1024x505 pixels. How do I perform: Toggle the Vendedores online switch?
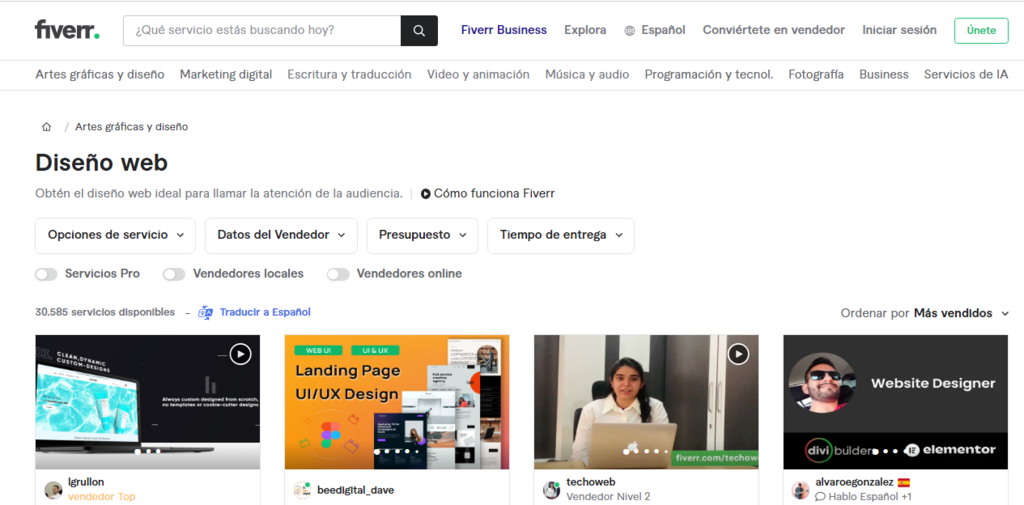pyautogui.click(x=338, y=274)
